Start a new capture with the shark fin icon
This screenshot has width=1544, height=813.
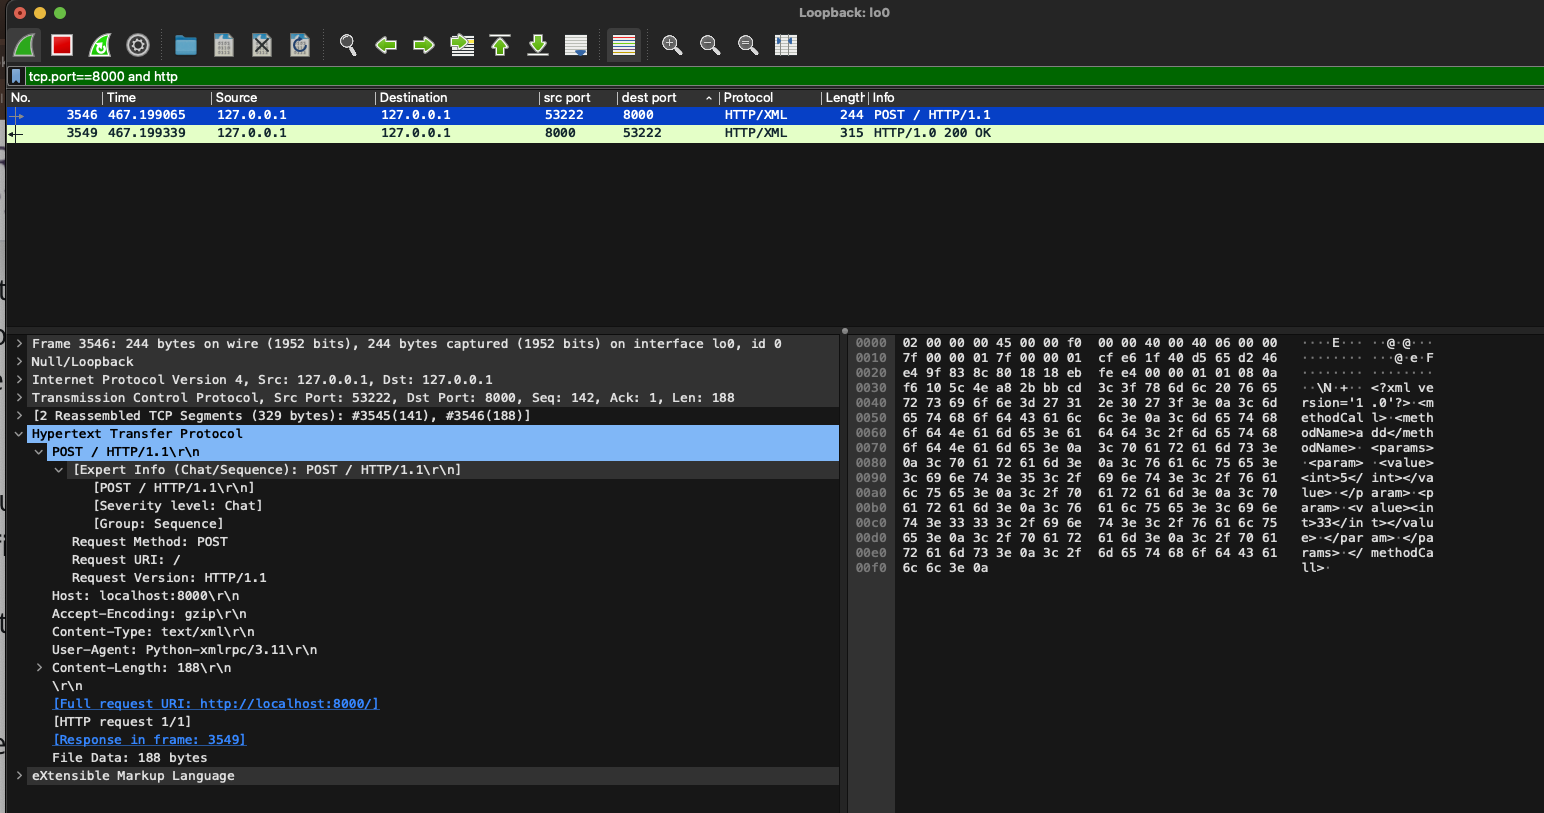click(24, 45)
